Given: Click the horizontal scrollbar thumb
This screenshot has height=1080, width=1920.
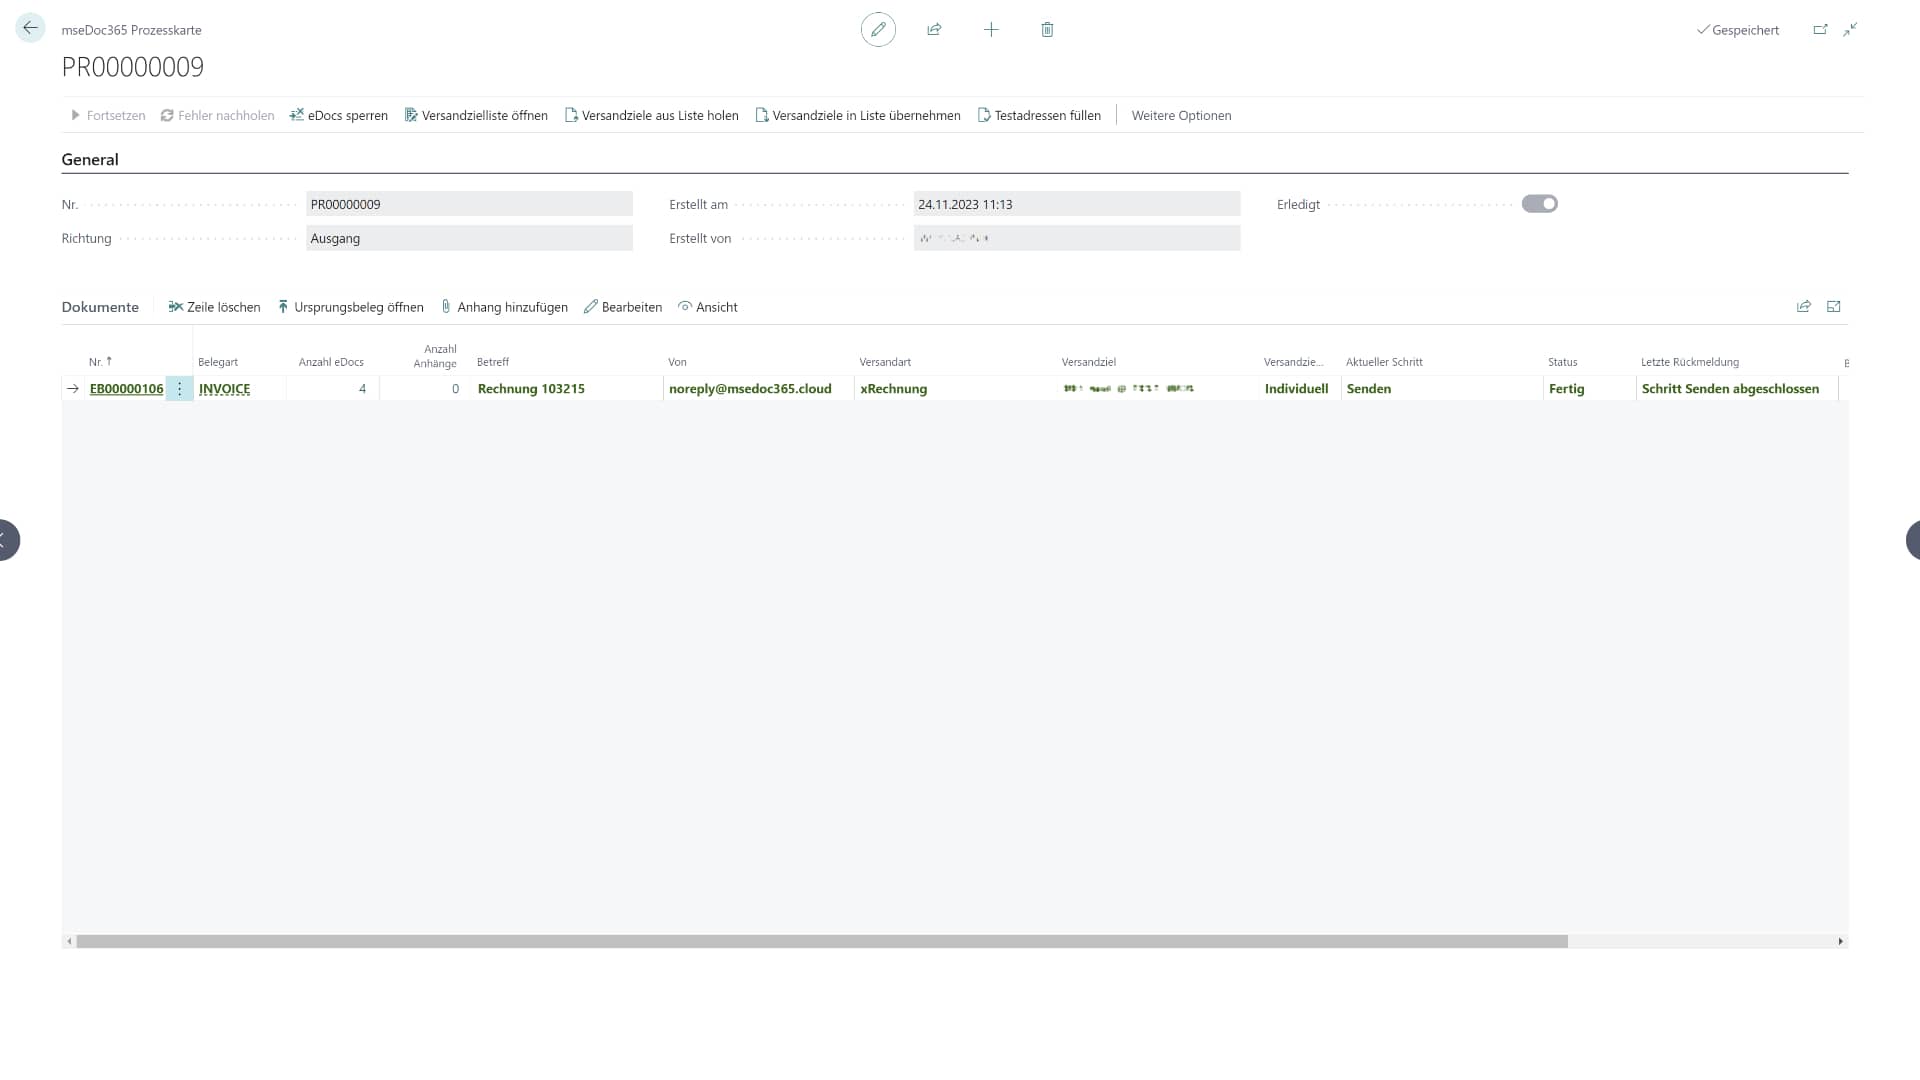Looking at the screenshot, I should click(822, 941).
